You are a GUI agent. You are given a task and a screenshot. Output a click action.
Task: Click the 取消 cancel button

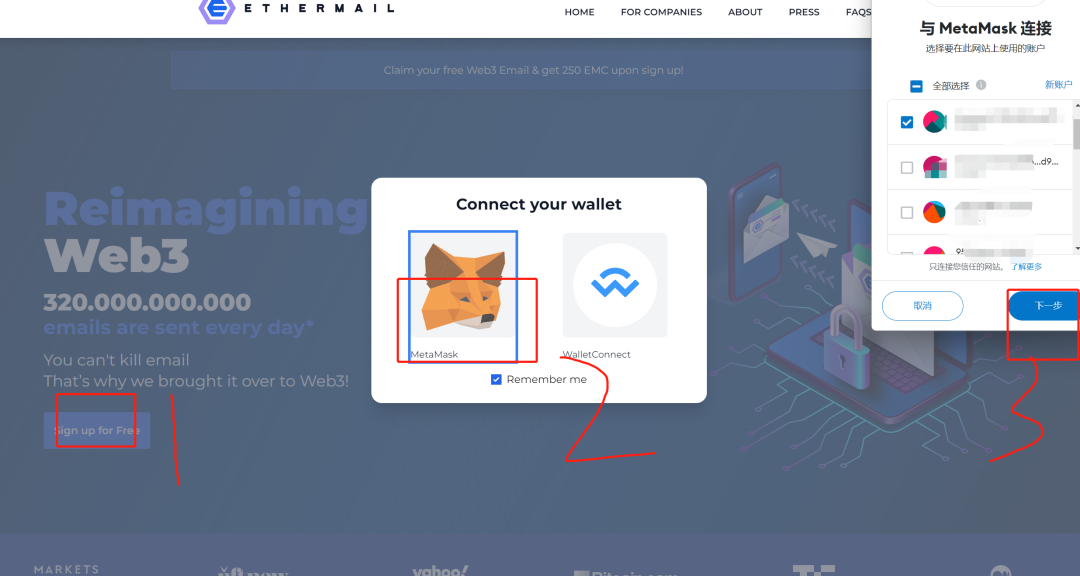tap(922, 306)
